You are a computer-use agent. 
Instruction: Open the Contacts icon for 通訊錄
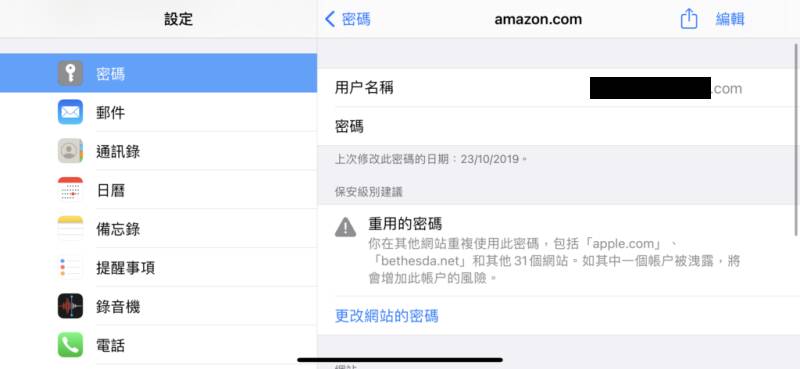(70, 151)
